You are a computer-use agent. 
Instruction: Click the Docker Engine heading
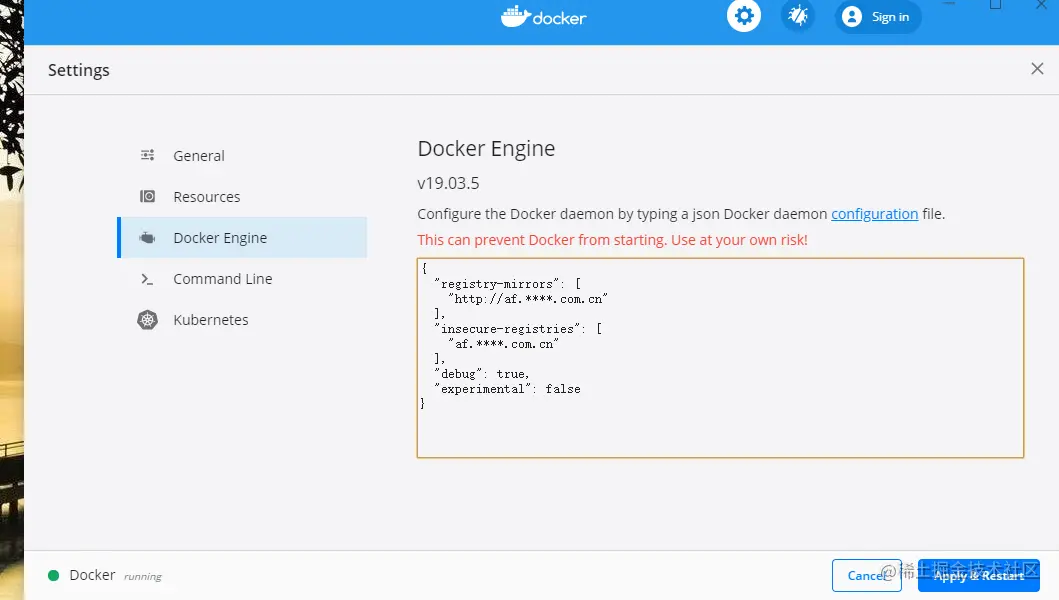coord(486,149)
